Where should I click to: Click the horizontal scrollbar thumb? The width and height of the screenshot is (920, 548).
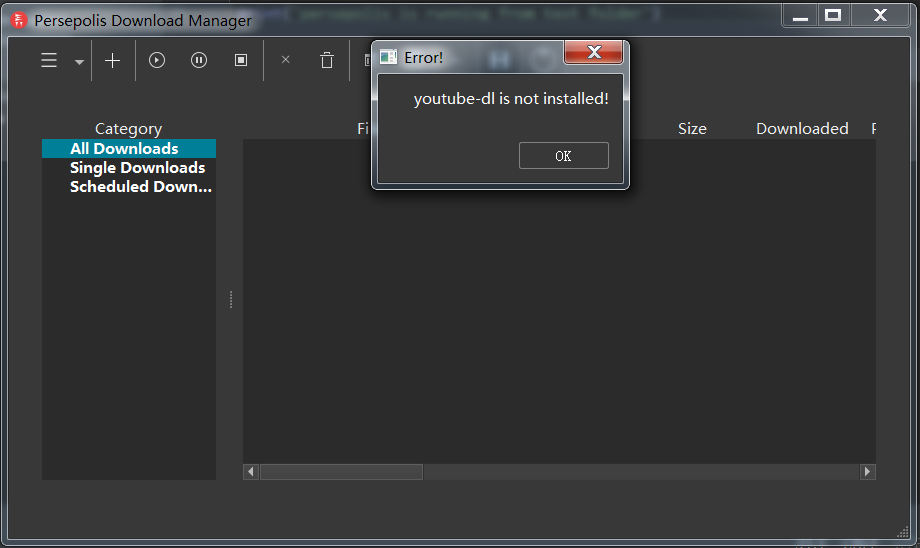[x=341, y=472]
